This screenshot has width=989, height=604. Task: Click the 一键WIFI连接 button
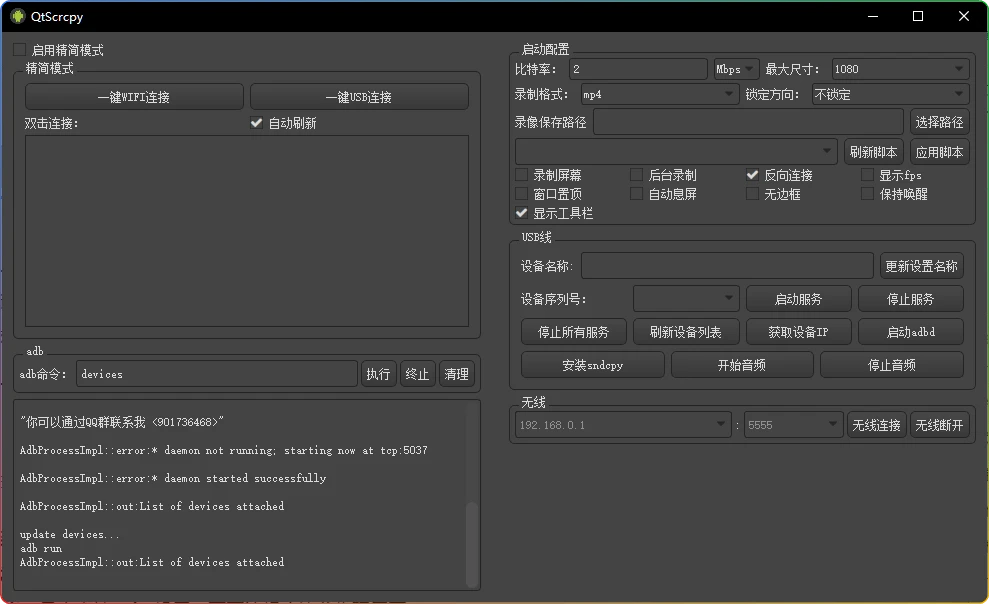pos(133,96)
